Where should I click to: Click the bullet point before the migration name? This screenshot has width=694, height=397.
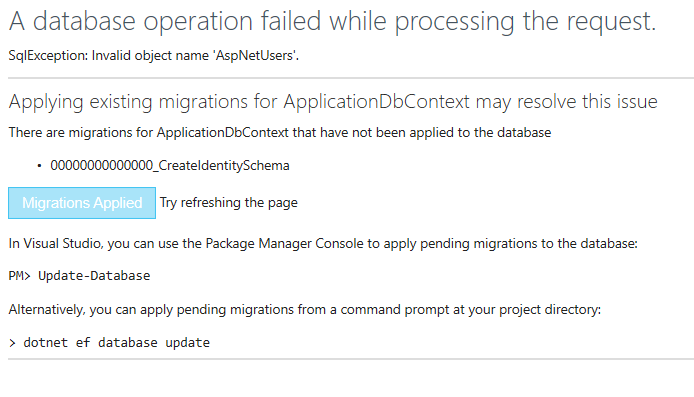point(39,166)
